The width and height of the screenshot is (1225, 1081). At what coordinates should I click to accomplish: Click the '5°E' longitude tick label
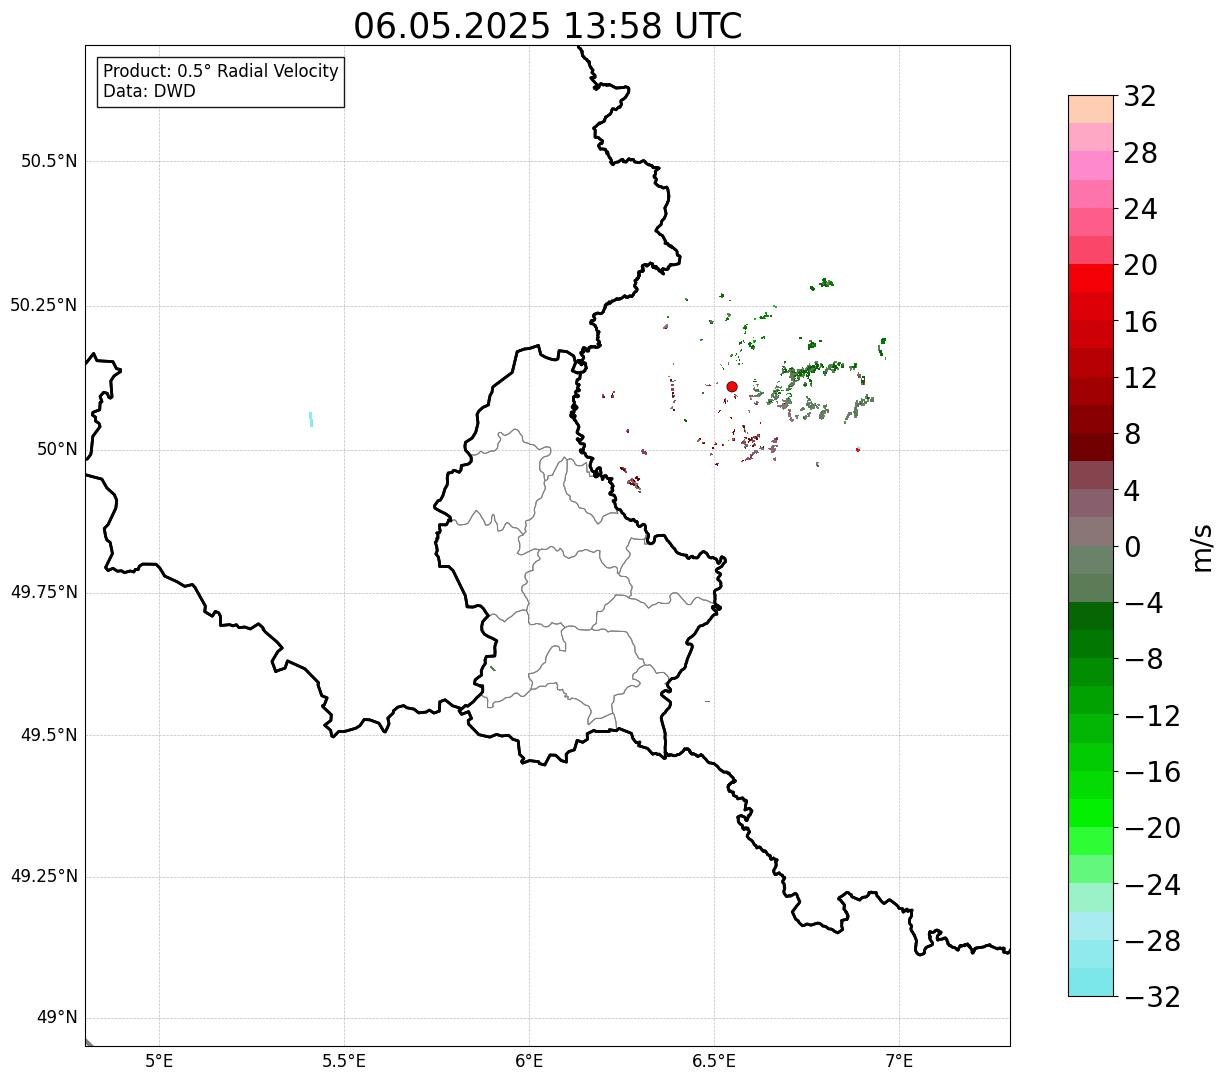[x=159, y=1062]
